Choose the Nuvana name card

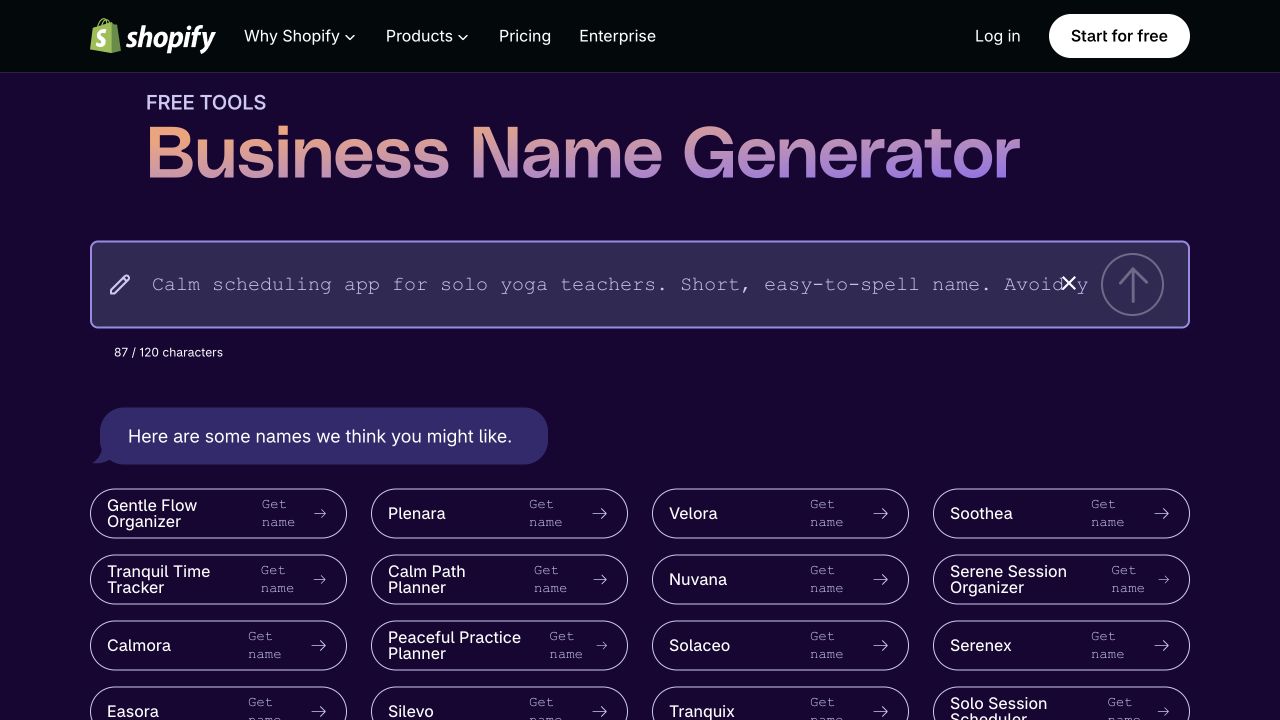[x=780, y=580]
